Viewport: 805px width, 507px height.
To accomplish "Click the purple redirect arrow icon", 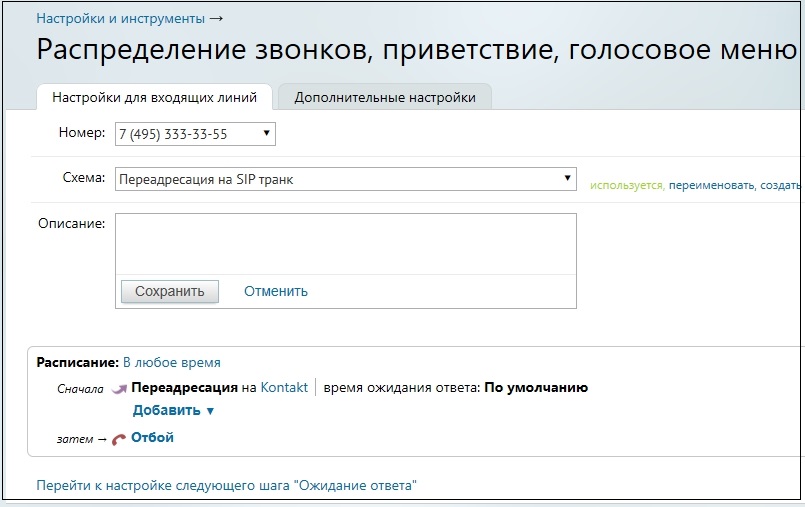I will 119,389.
